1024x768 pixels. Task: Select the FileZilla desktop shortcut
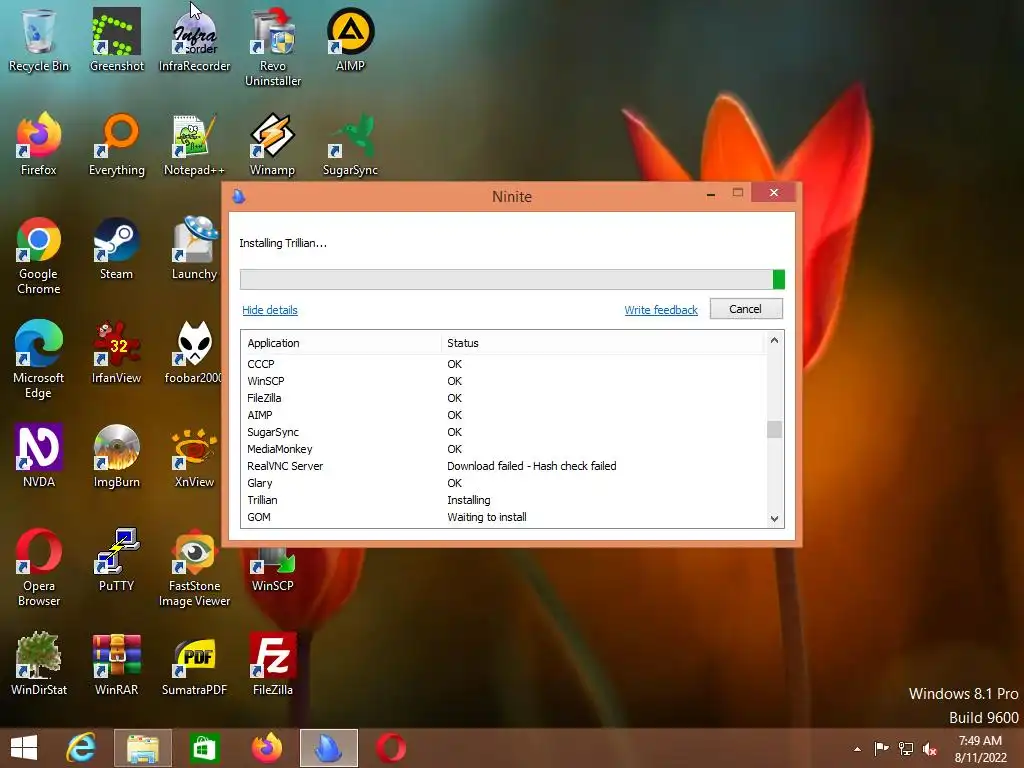[x=273, y=664]
